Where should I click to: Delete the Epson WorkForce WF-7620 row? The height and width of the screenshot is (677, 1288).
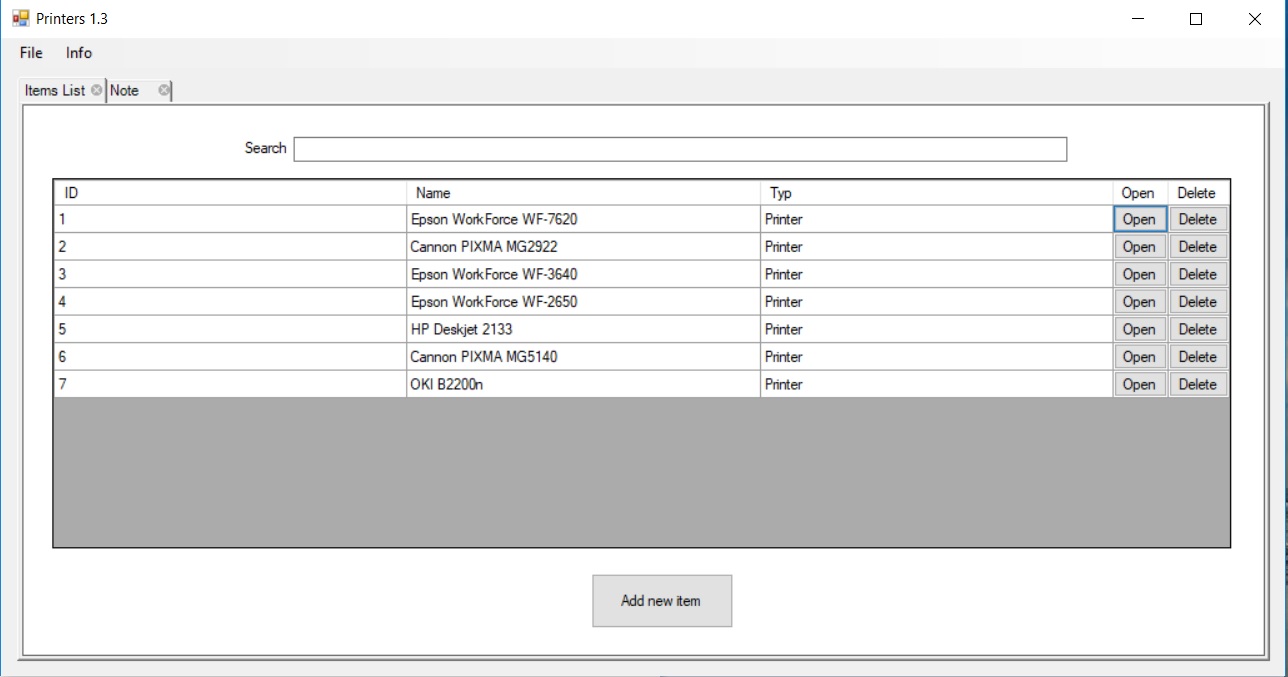pos(1198,219)
